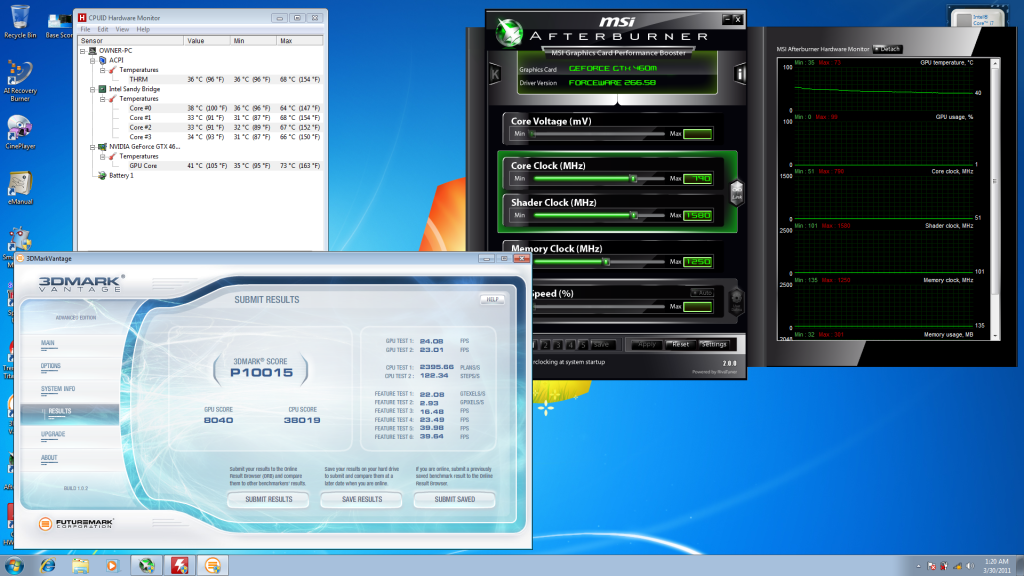Open the Main tab in 3DMark Vantage
Screen dimensions: 1024x576
coord(48,343)
